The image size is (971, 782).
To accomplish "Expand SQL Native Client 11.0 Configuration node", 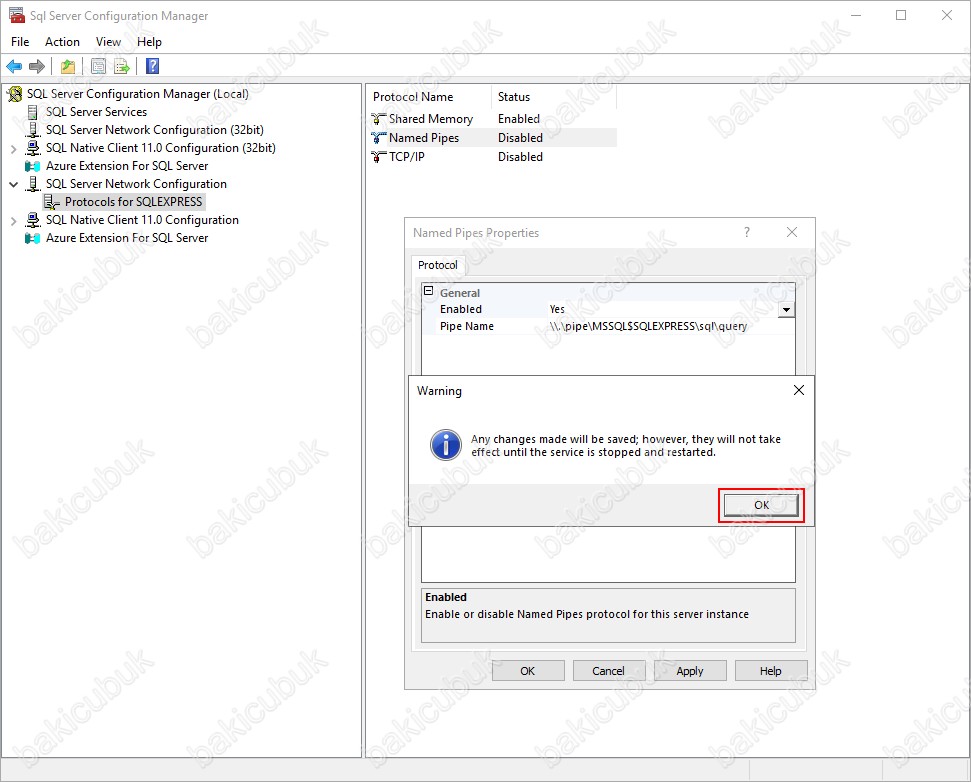I will (14, 220).
